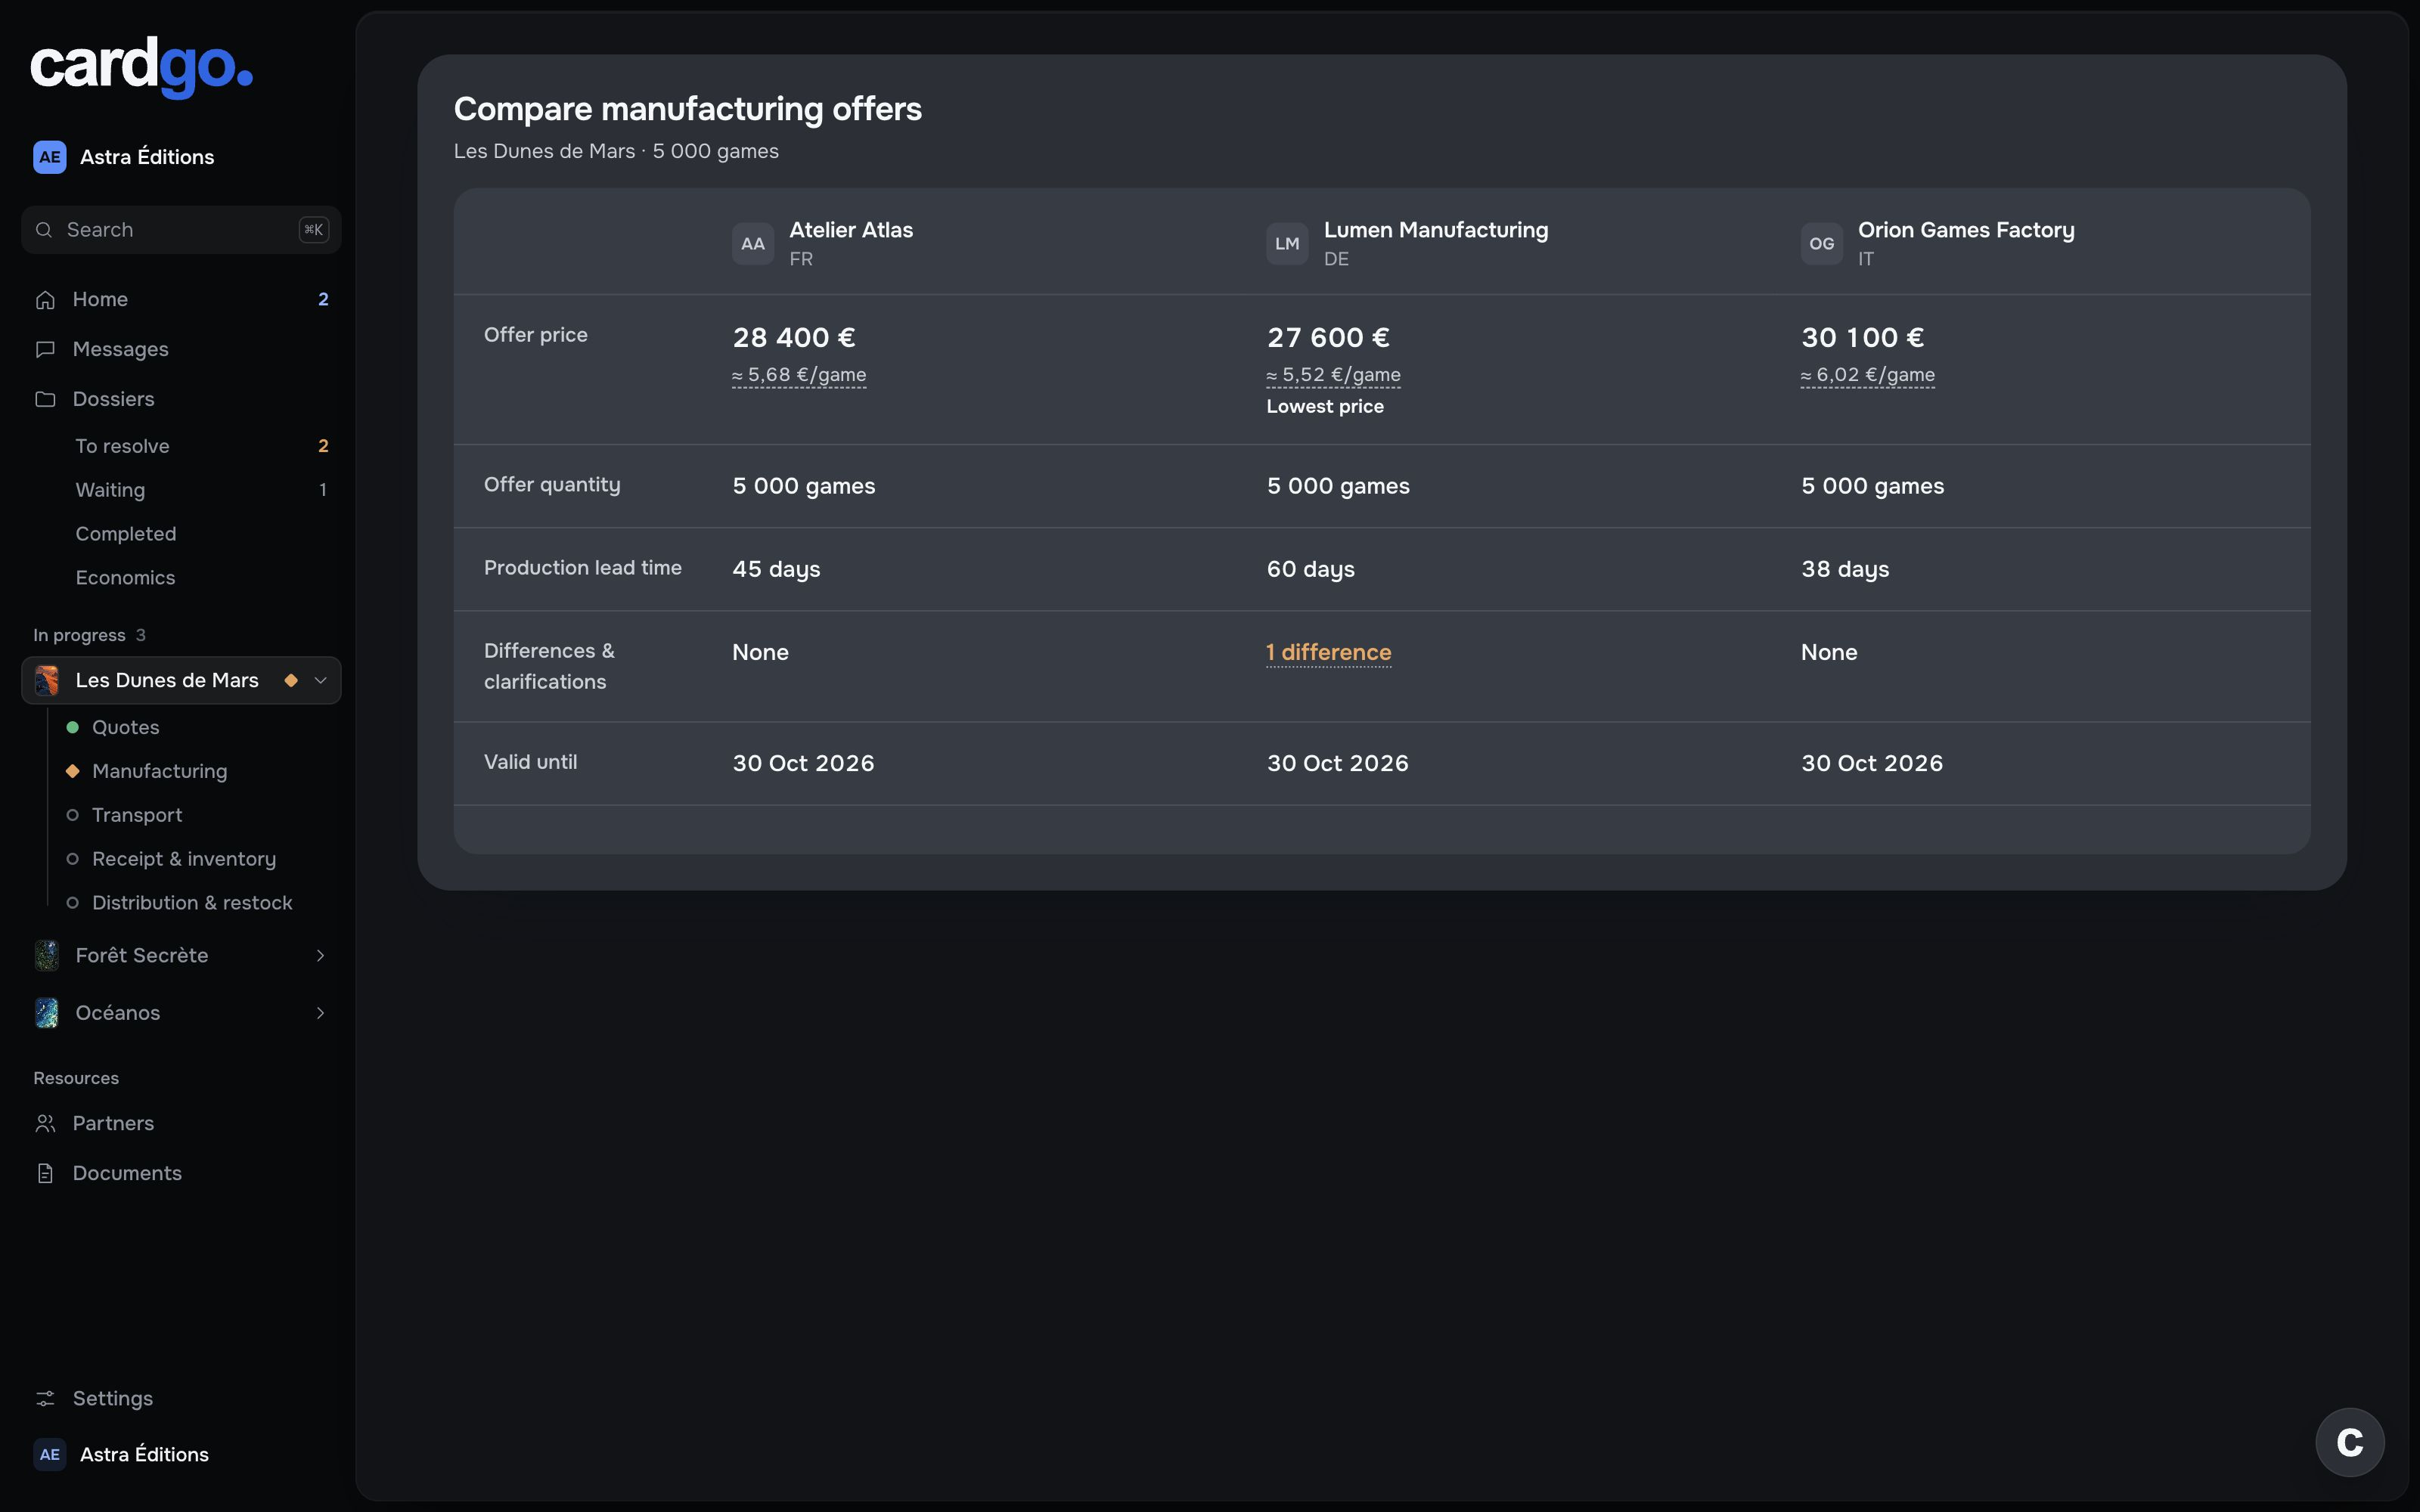2420x1512 pixels.
Task: Click the 60 days lead time
Action: click(1311, 570)
